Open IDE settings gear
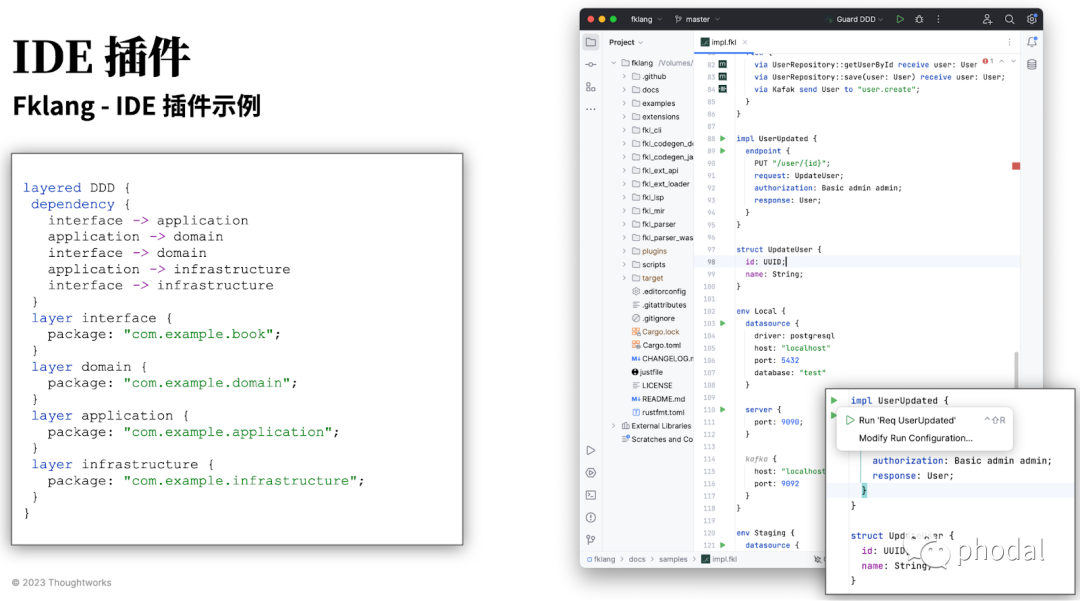This screenshot has height=601, width=1080. point(1031,19)
